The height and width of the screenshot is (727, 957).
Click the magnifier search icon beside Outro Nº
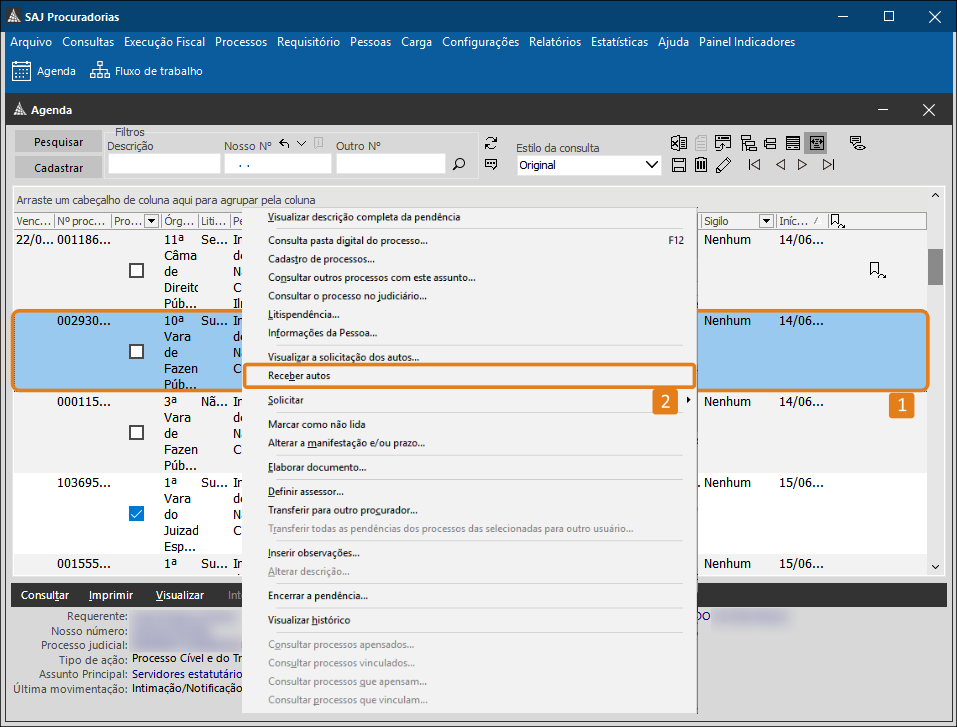[x=459, y=165]
